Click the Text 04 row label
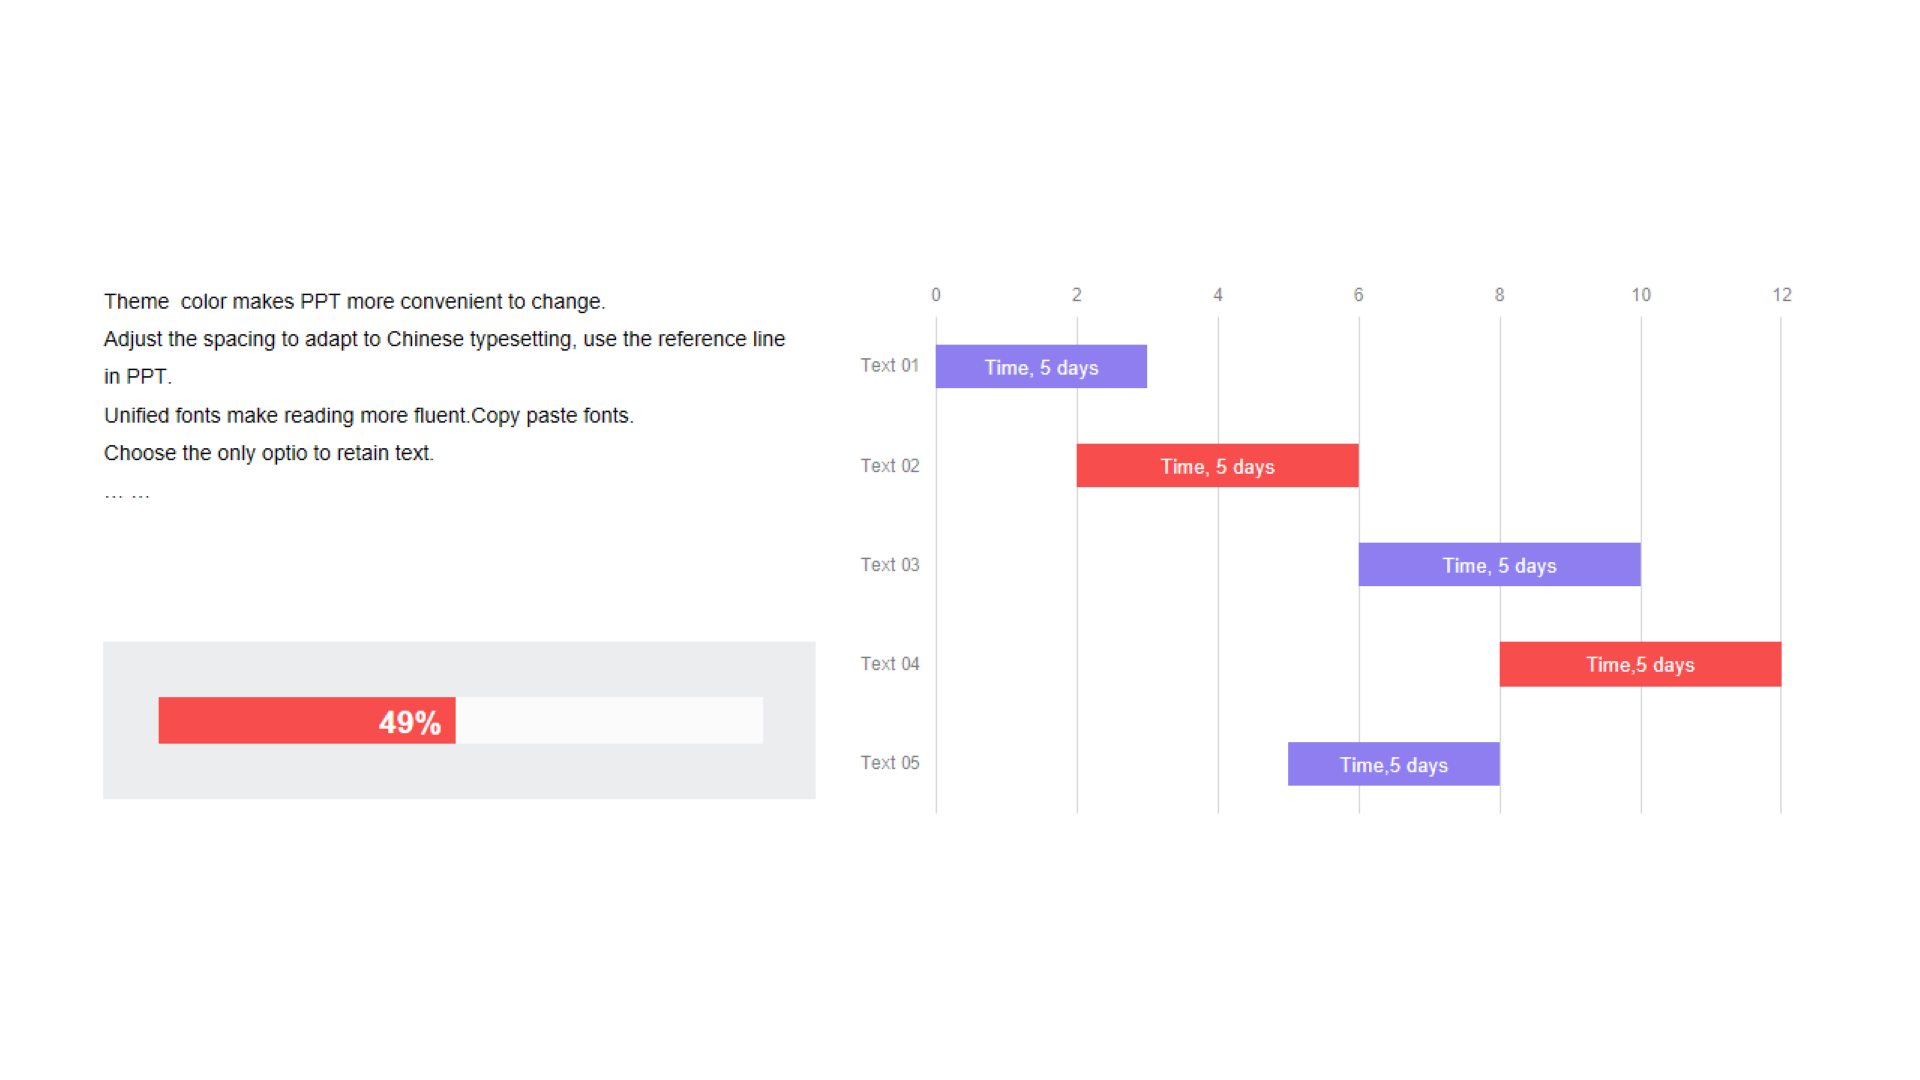 pos(889,664)
